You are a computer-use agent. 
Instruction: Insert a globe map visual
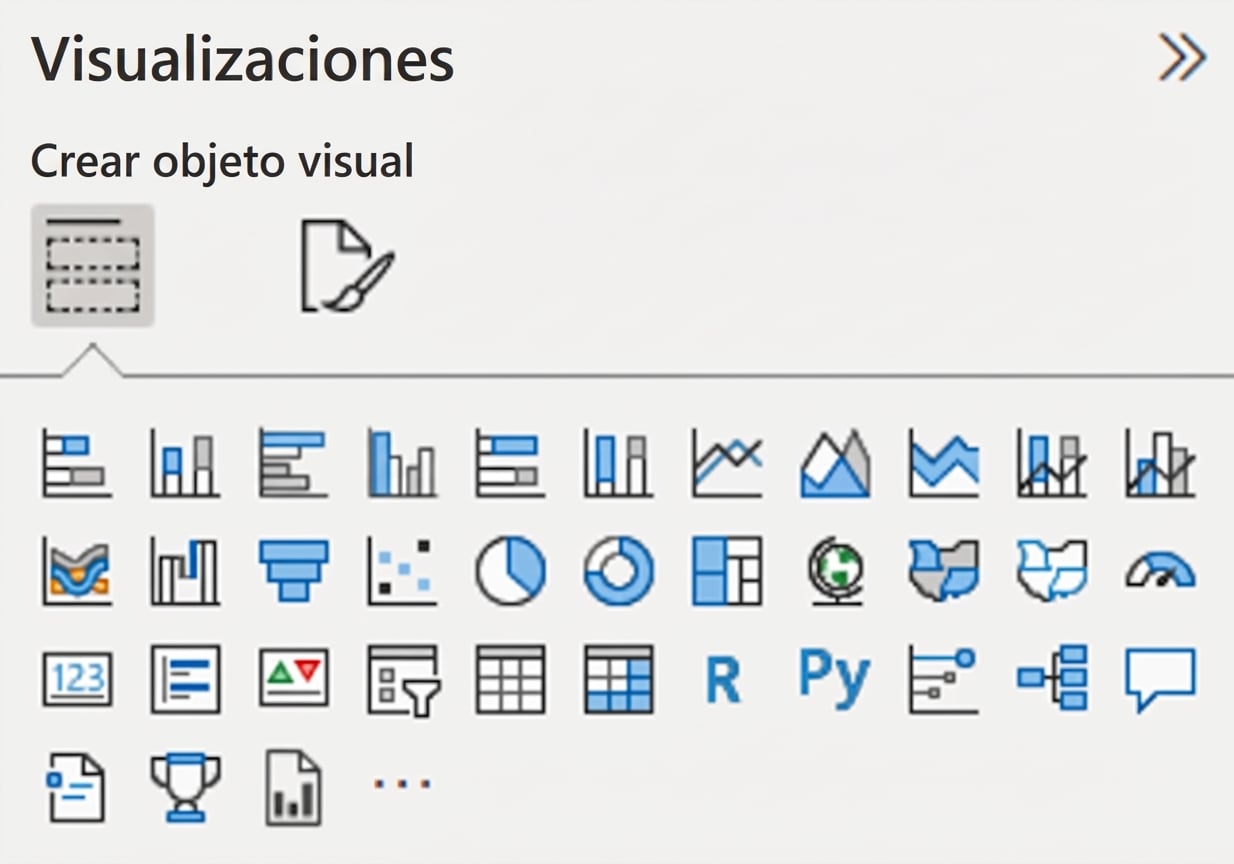(x=835, y=572)
